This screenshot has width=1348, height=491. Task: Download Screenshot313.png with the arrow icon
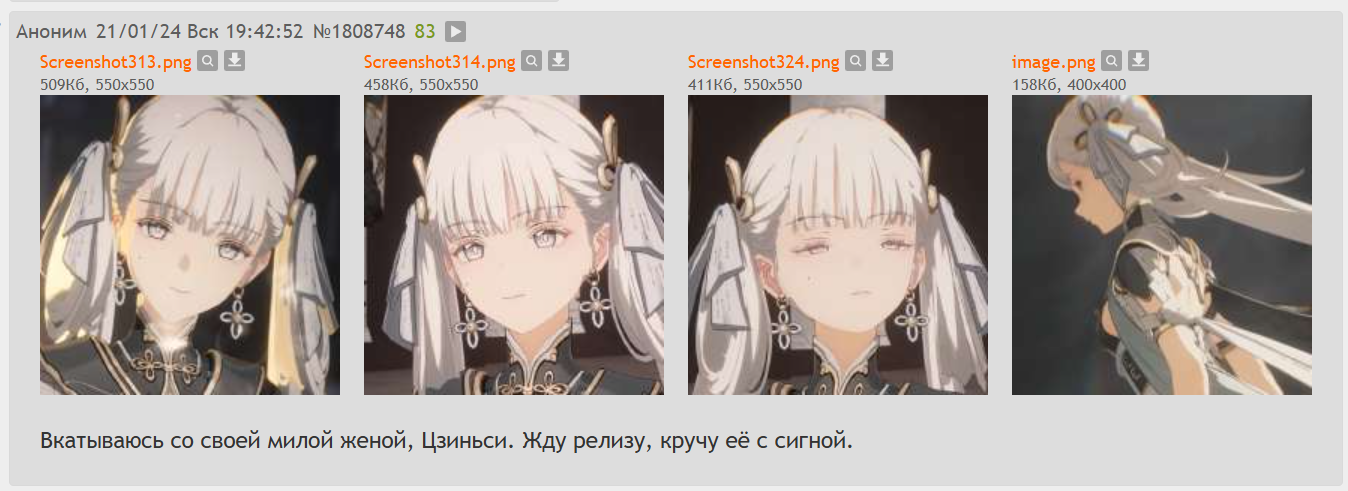(234, 61)
